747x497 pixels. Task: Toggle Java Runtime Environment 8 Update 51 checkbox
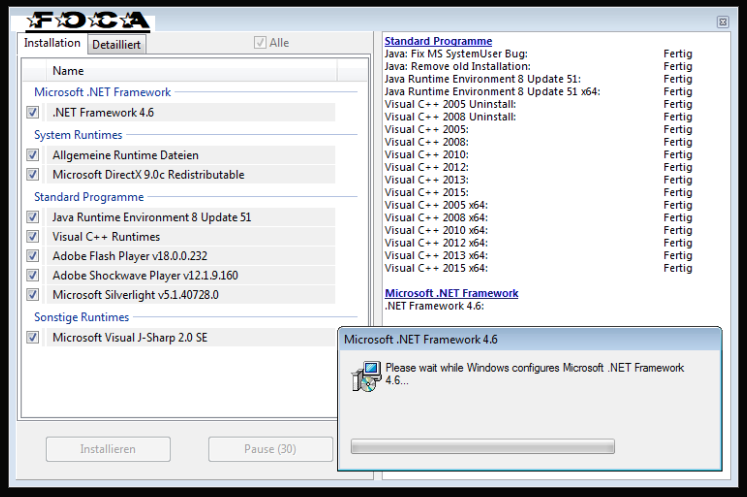click(32, 217)
